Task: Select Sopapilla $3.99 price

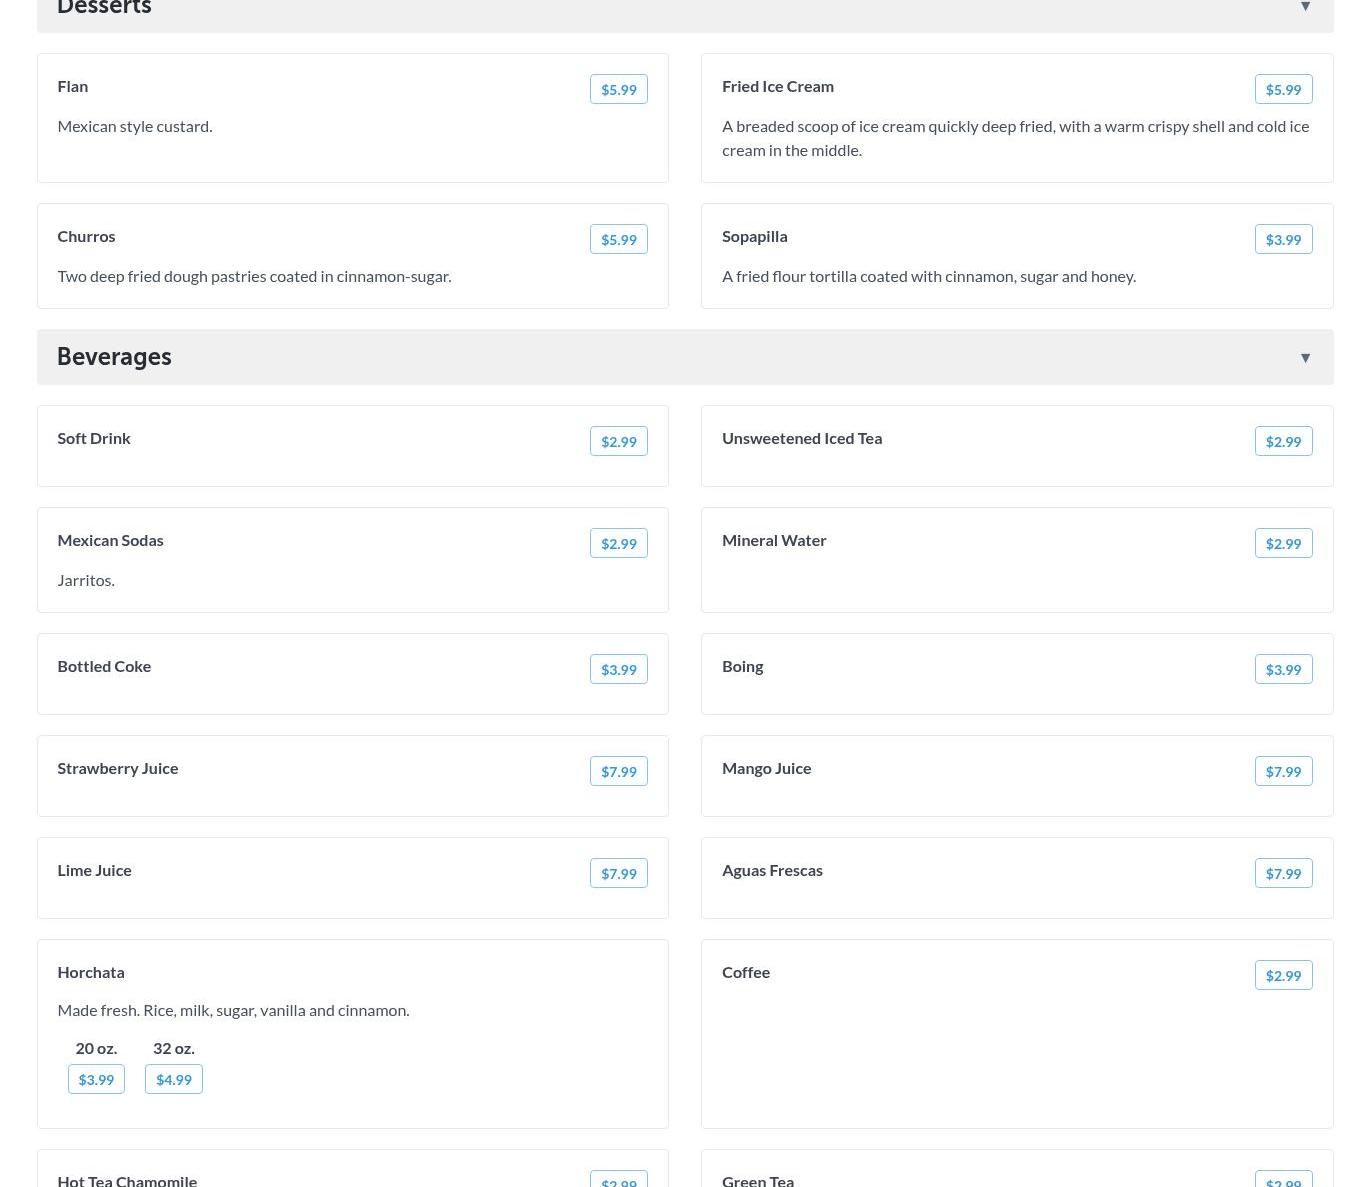Action: (1283, 239)
